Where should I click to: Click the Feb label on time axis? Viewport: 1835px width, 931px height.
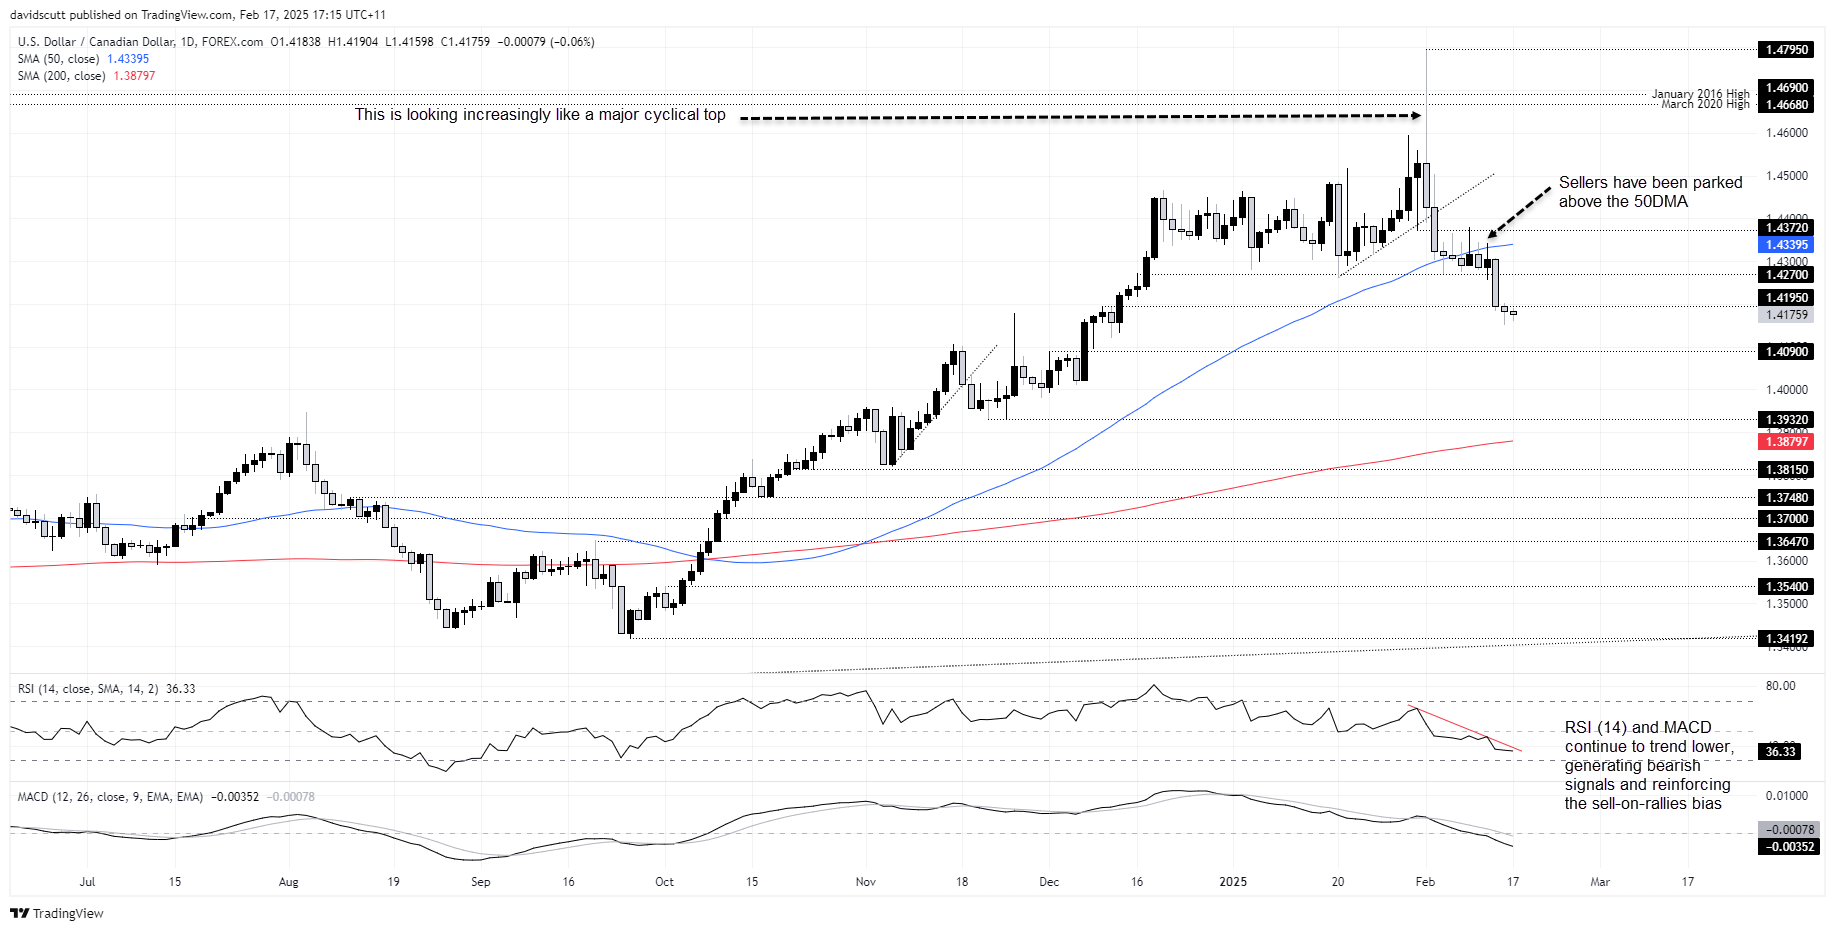coord(1425,882)
